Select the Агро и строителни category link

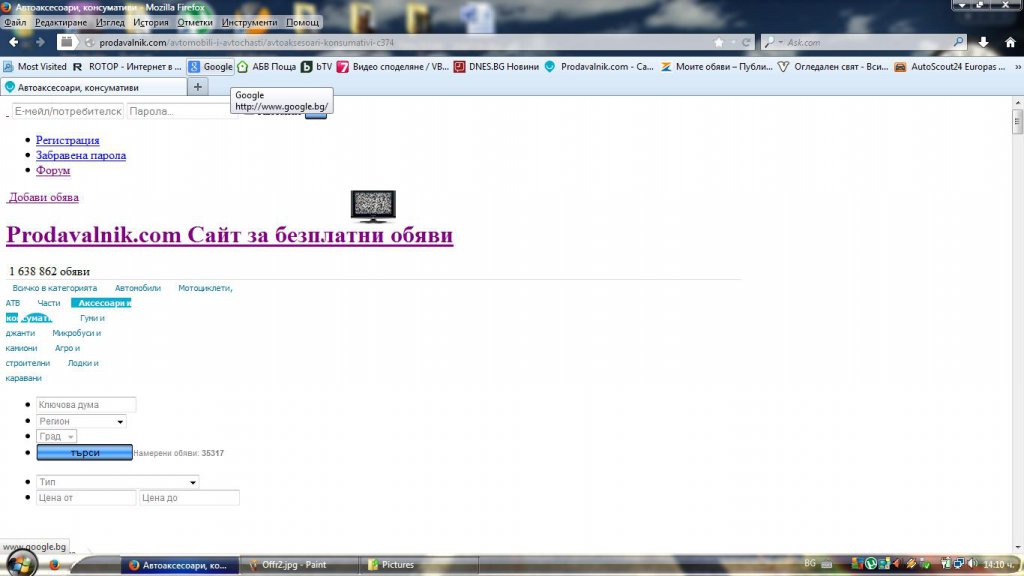click(67, 348)
